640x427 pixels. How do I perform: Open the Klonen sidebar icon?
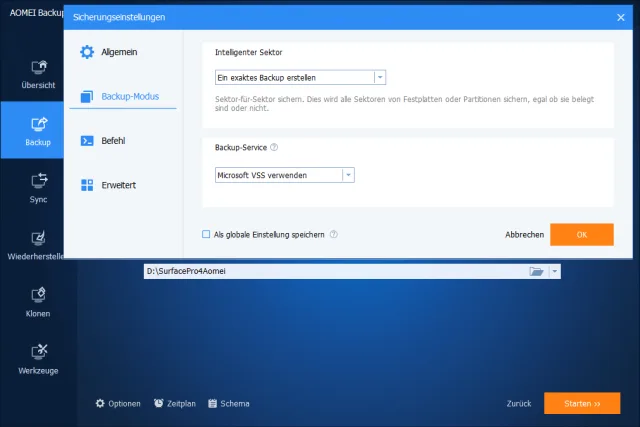(x=39, y=294)
